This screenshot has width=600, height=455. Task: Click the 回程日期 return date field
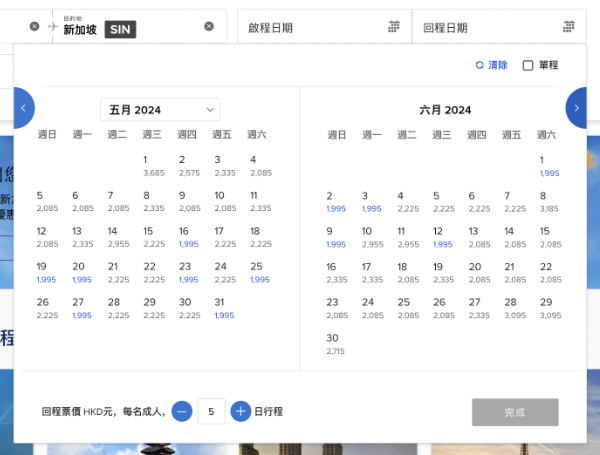click(x=499, y=27)
